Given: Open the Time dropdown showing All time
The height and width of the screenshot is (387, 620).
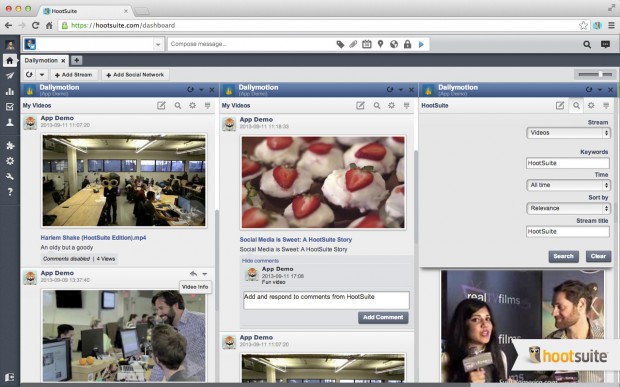Looking at the screenshot, I should 568,185.
